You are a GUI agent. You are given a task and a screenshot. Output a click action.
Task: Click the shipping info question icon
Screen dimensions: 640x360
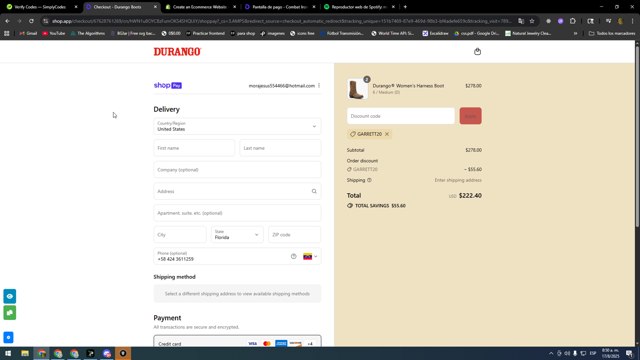369,180
